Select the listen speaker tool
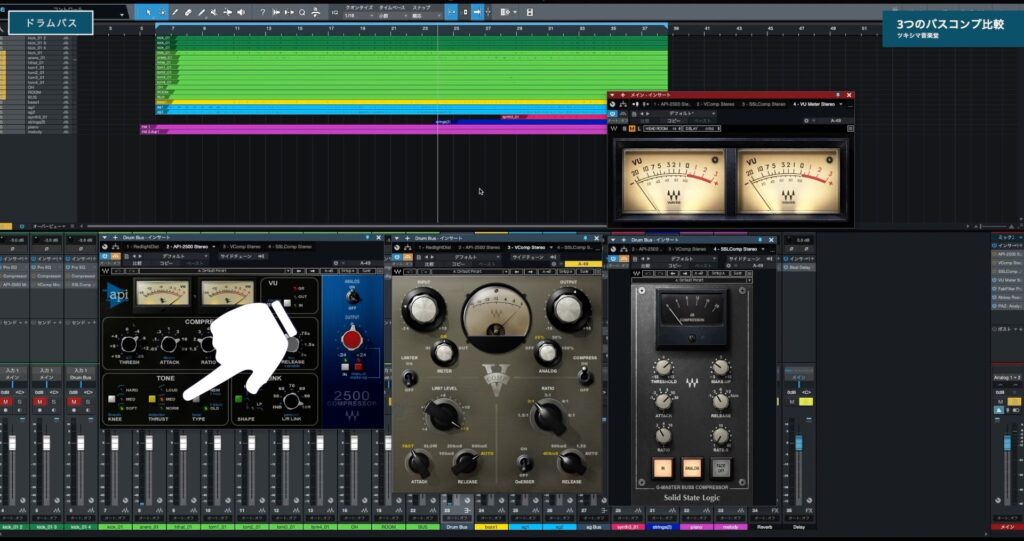1024x541 pixels. tap(241, 12)
